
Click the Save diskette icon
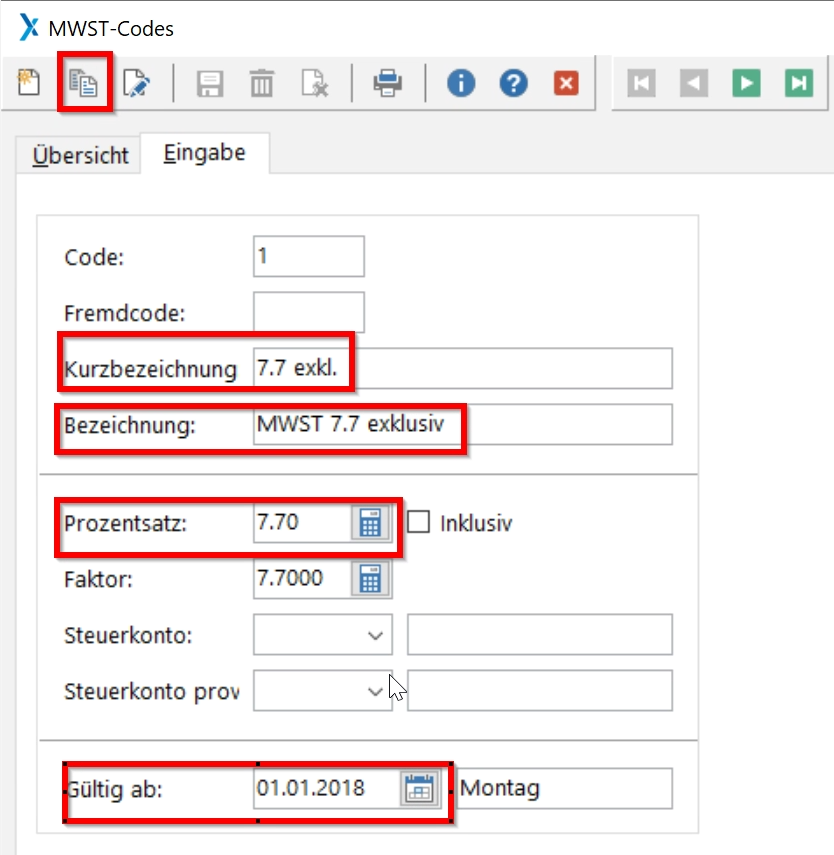pos(209,83)
